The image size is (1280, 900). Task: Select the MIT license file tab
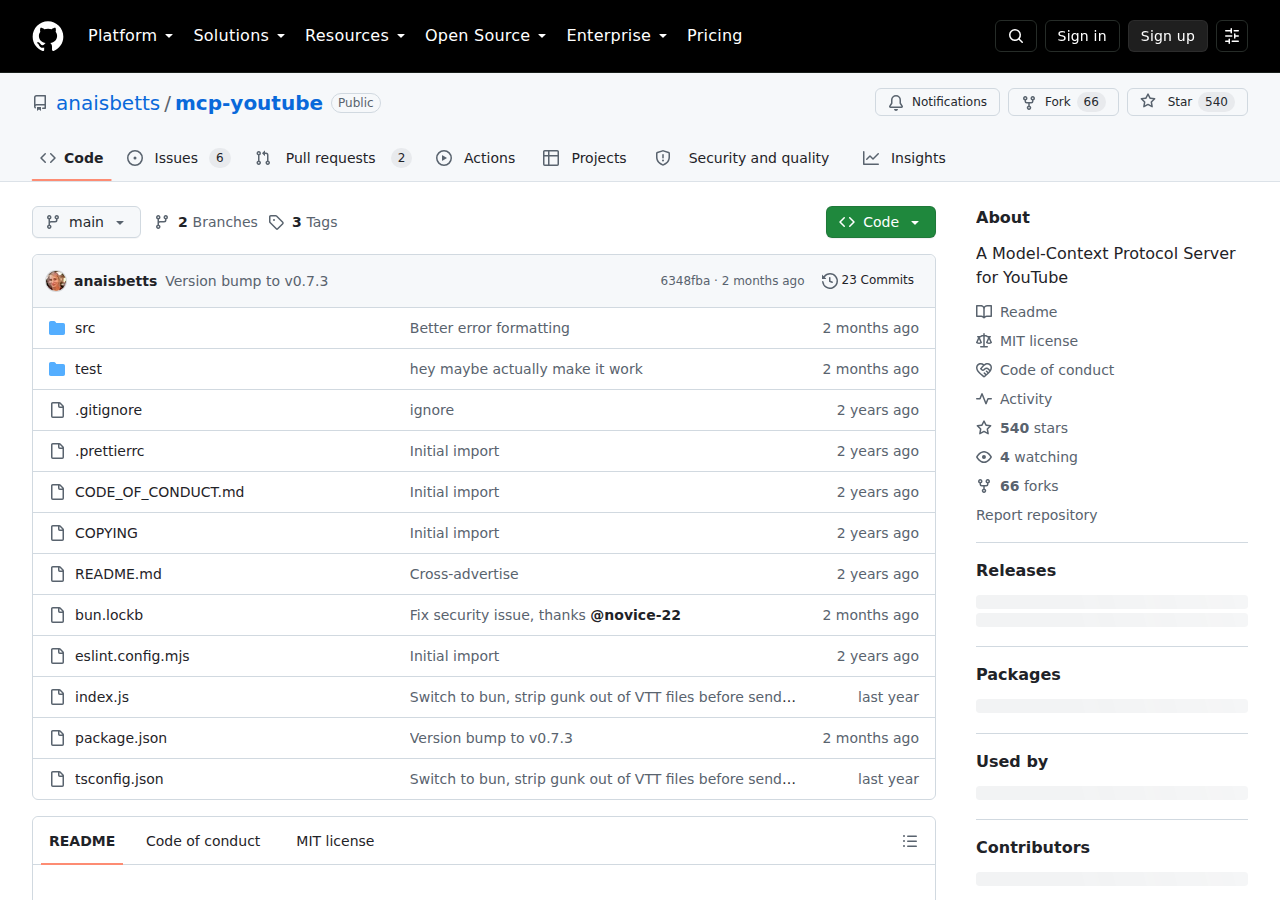coord(335,841)
